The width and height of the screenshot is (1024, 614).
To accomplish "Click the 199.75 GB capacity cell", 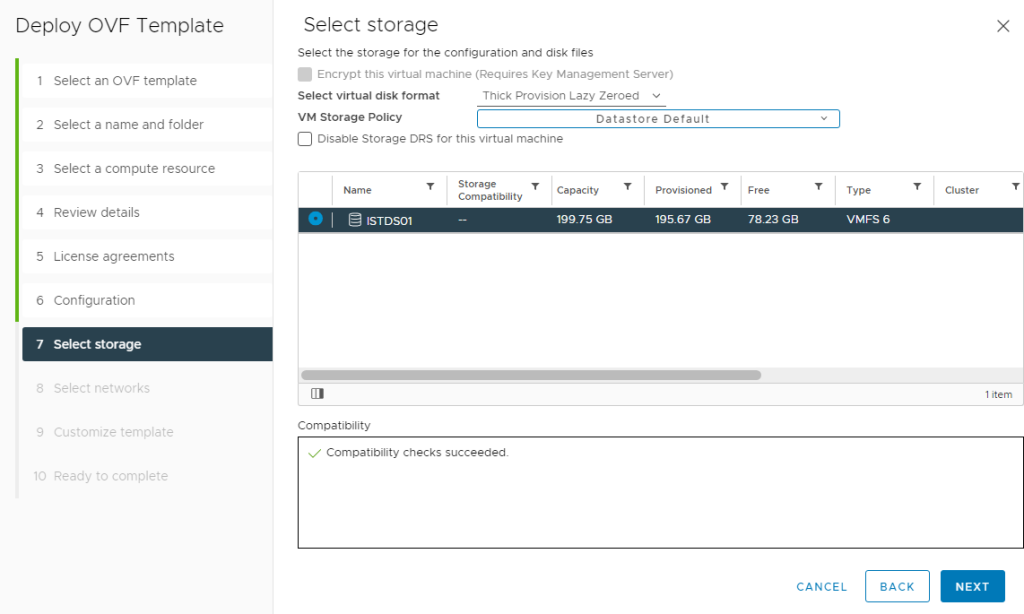I will (584, 219).
